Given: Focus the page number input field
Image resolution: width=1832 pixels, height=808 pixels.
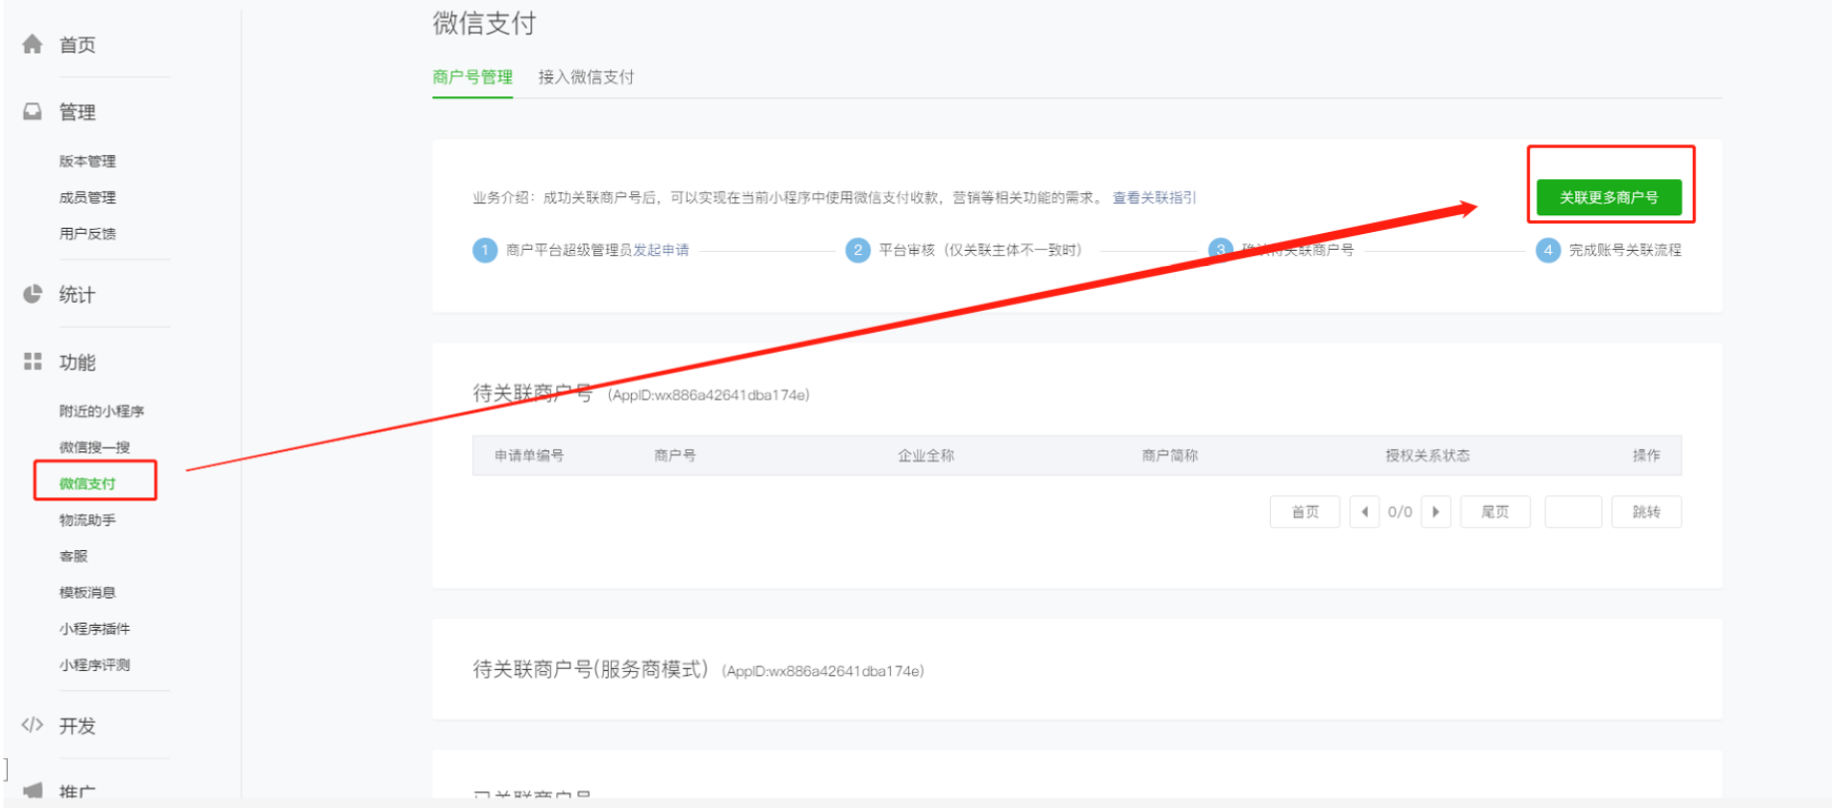Looking at the screenshot, I should click(1573, 512).
